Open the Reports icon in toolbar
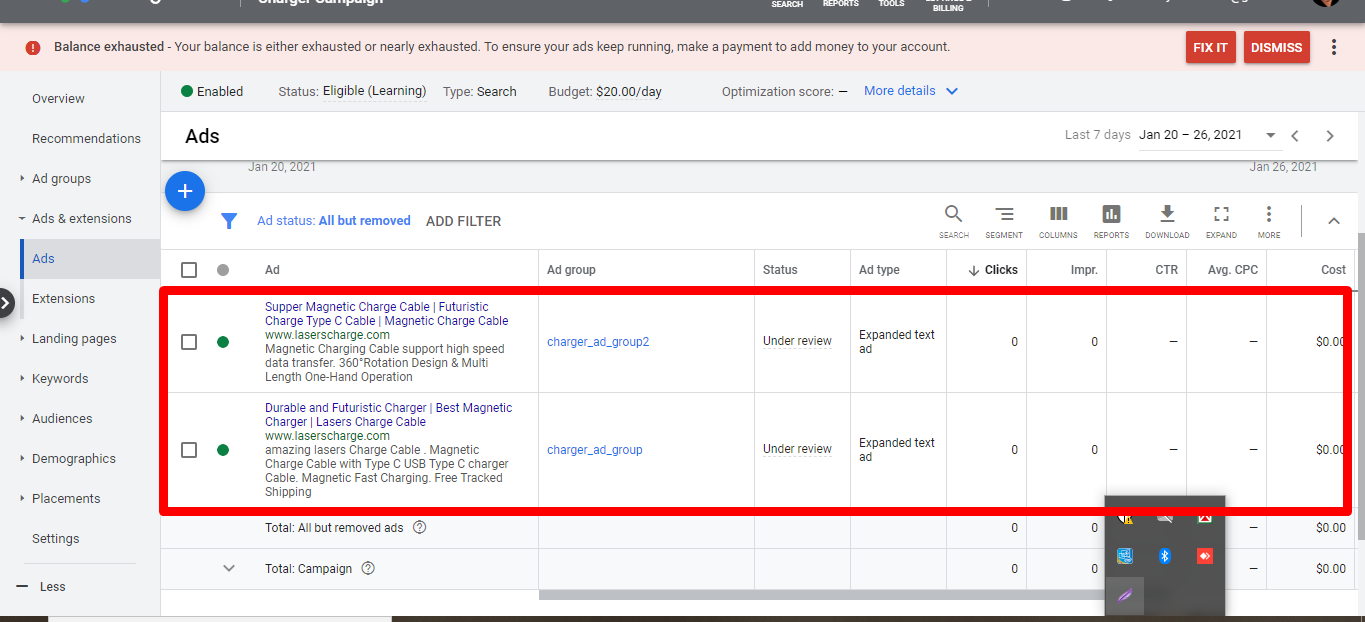This screenshot has height=622, width=1365. (x=1111, y=221)
